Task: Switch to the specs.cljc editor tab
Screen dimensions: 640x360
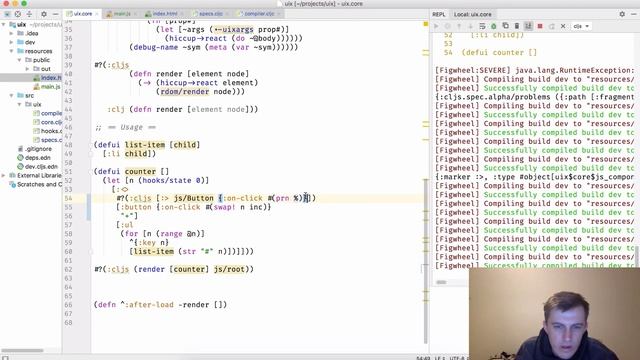Action: point(211,14)
